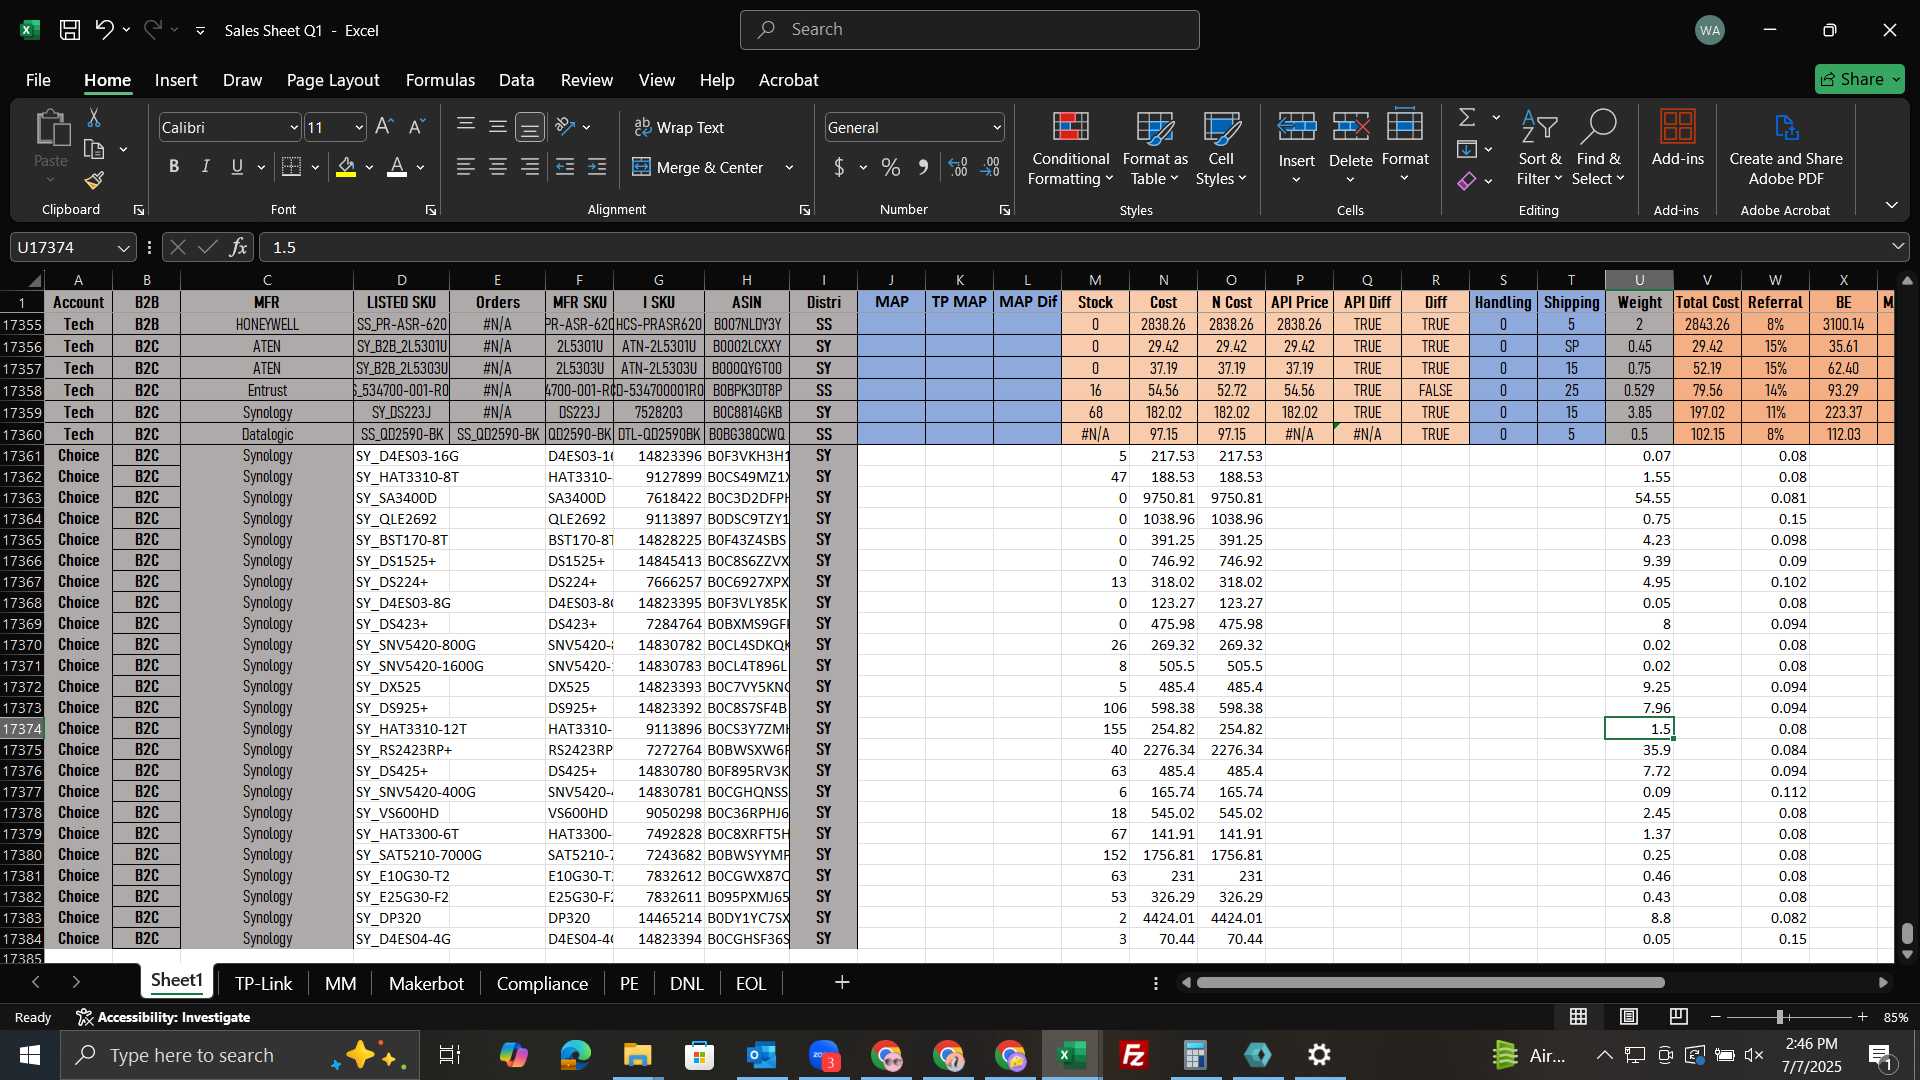This screenshot has width=1920, height=1080.
Task: Click Top Align icon
Action: coord(466,126)
